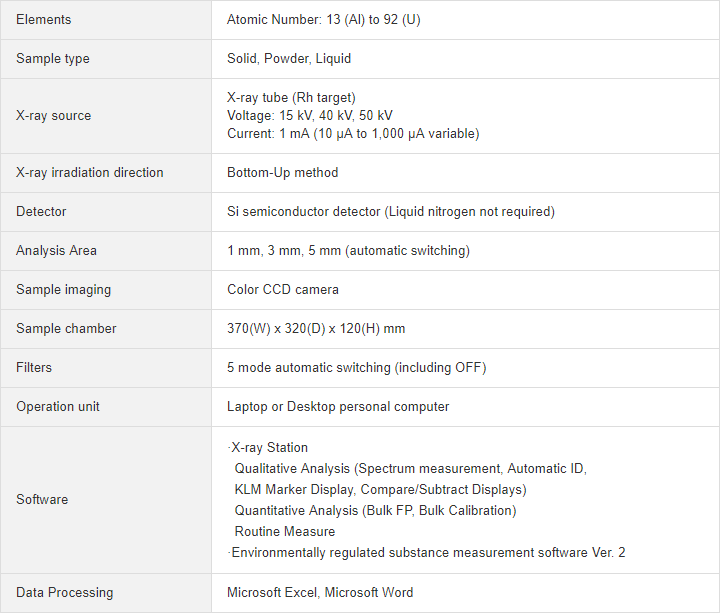The image size is (720, 613).
Task: Click the X-ray irradiation direction label
Action: 90,173
